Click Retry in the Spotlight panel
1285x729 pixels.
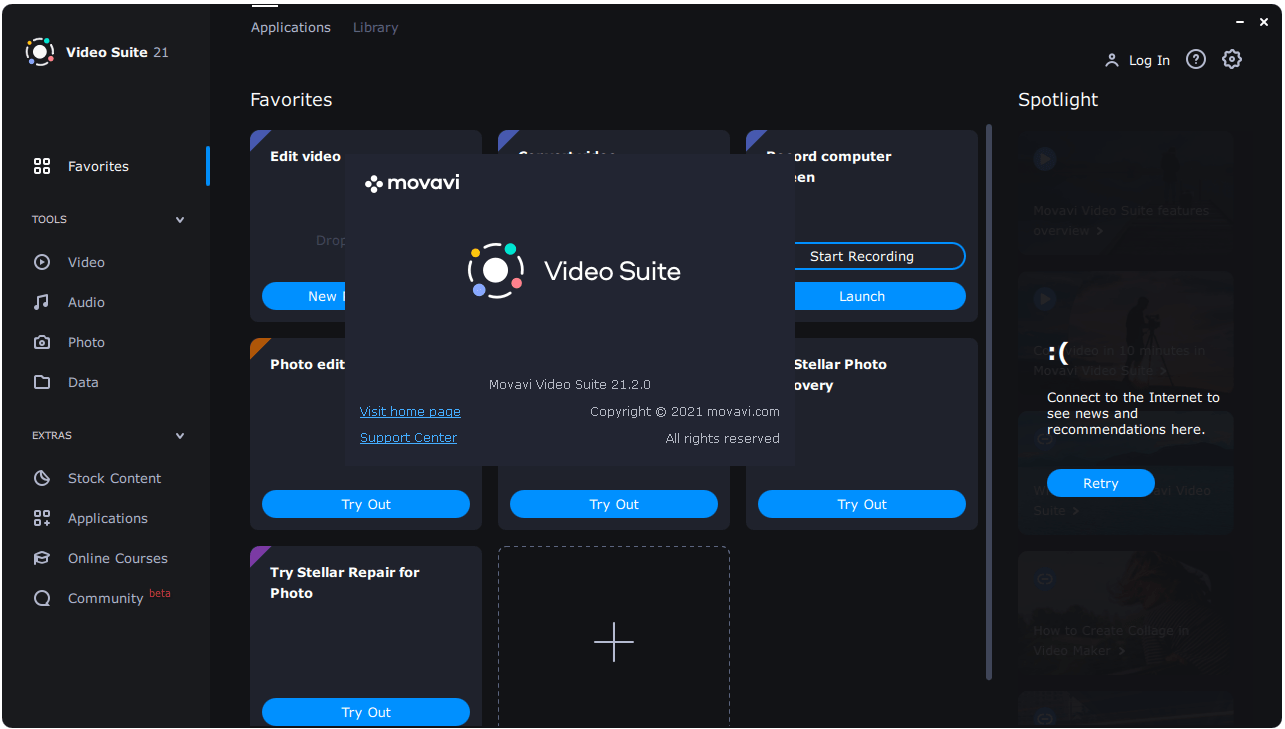(x=1101, y=483)
